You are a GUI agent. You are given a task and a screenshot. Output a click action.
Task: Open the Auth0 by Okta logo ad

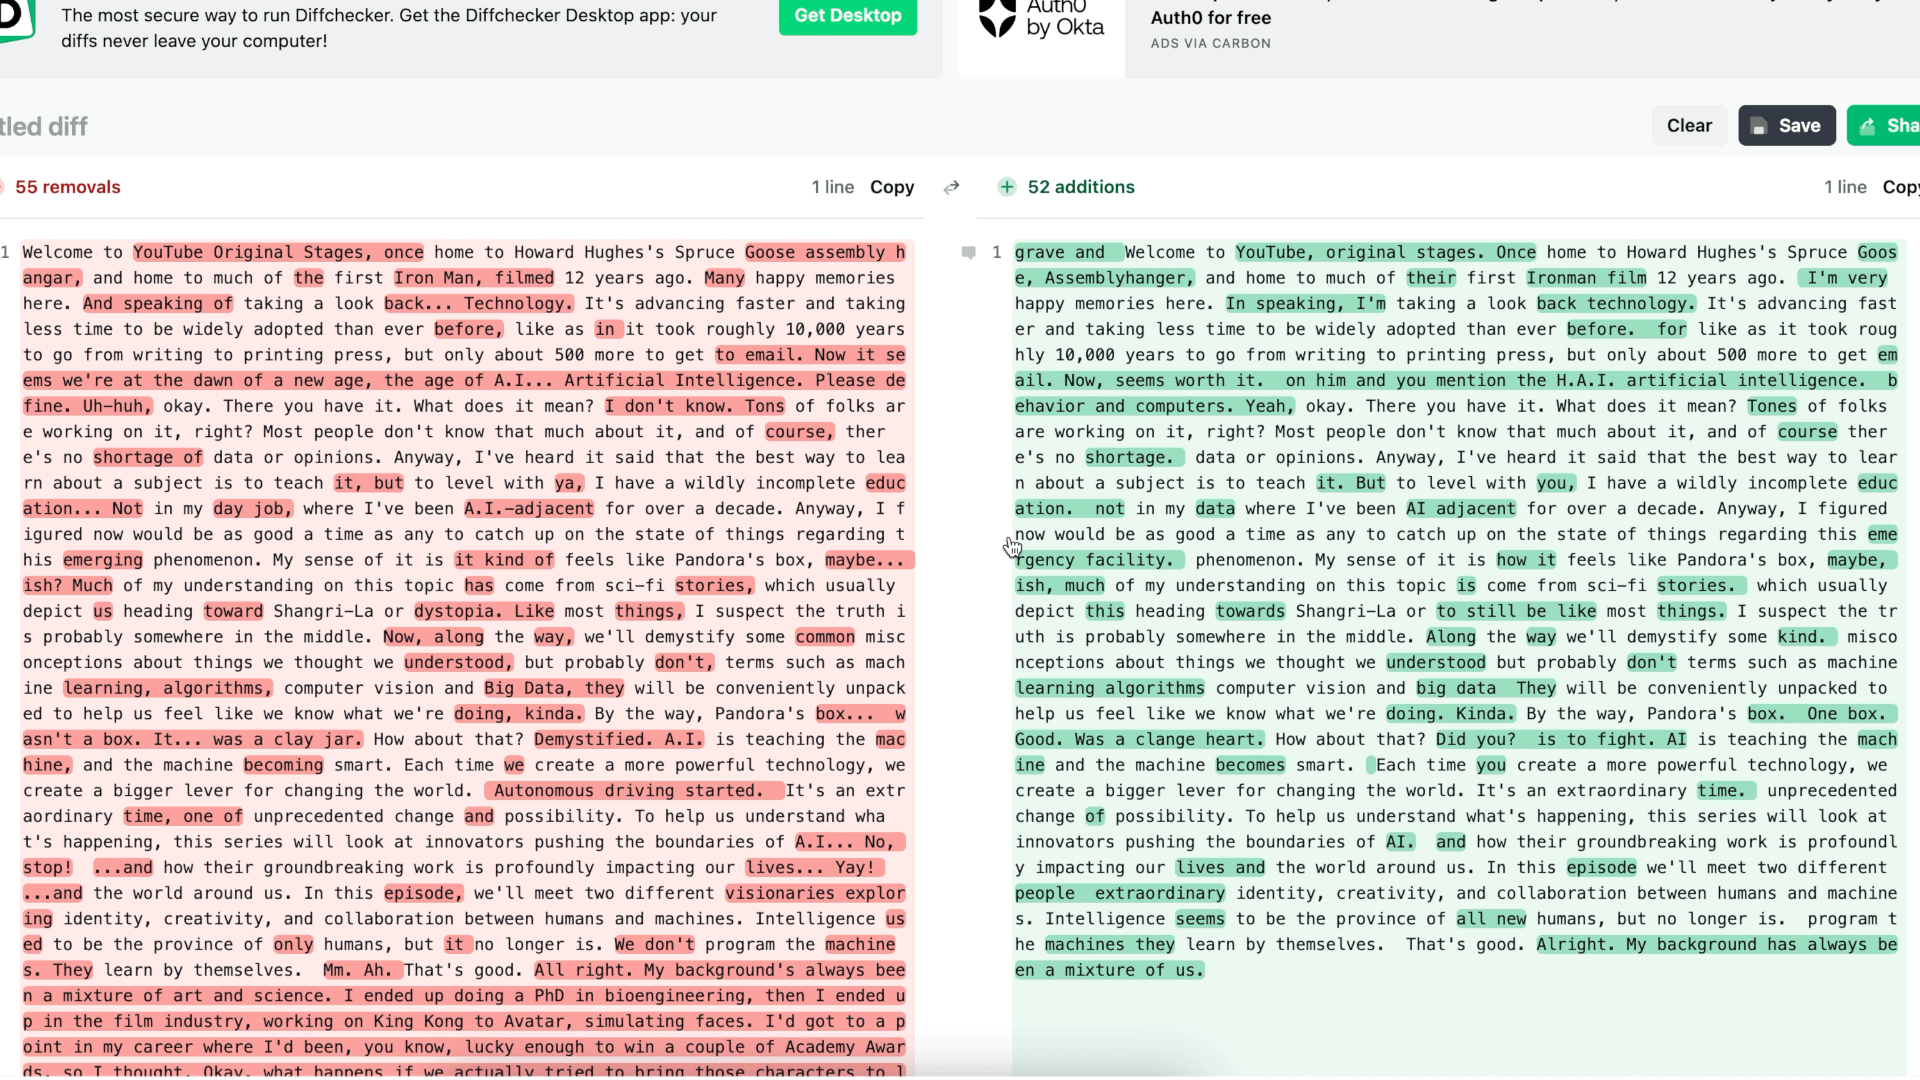1041,22
